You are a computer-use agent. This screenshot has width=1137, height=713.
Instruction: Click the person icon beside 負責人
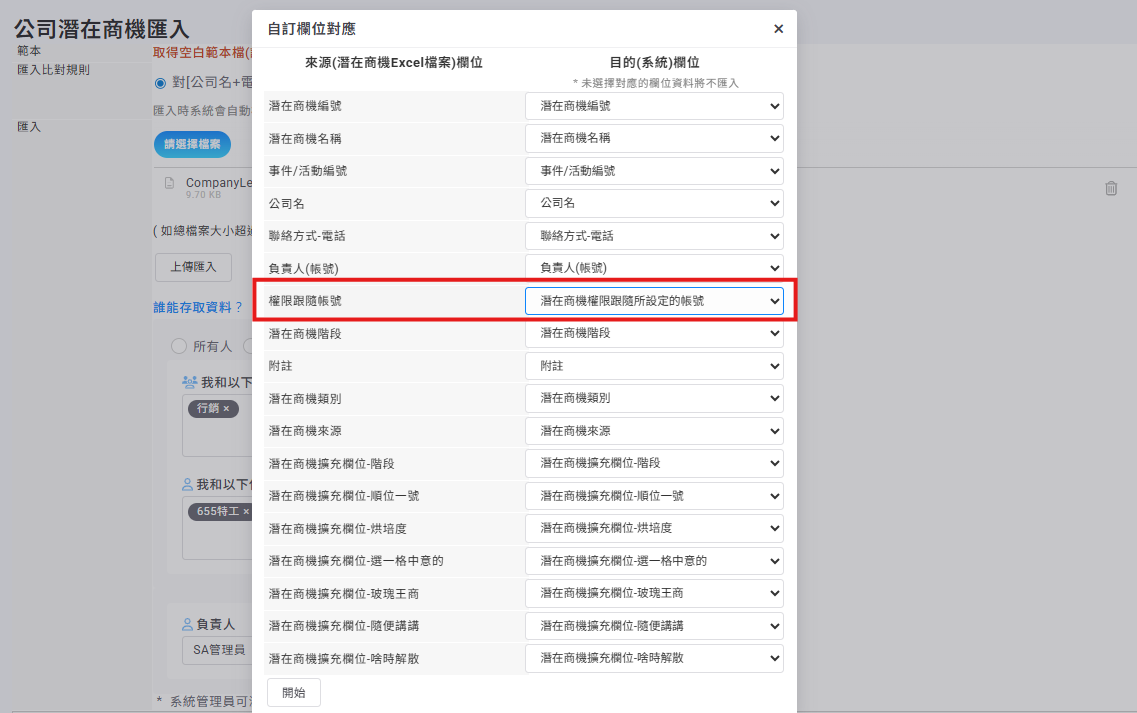click(x=187, y=624)
